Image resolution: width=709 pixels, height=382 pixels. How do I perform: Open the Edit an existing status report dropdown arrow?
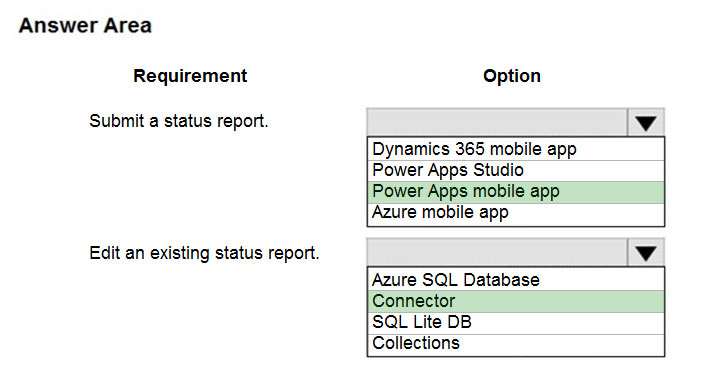click(645, 253)
